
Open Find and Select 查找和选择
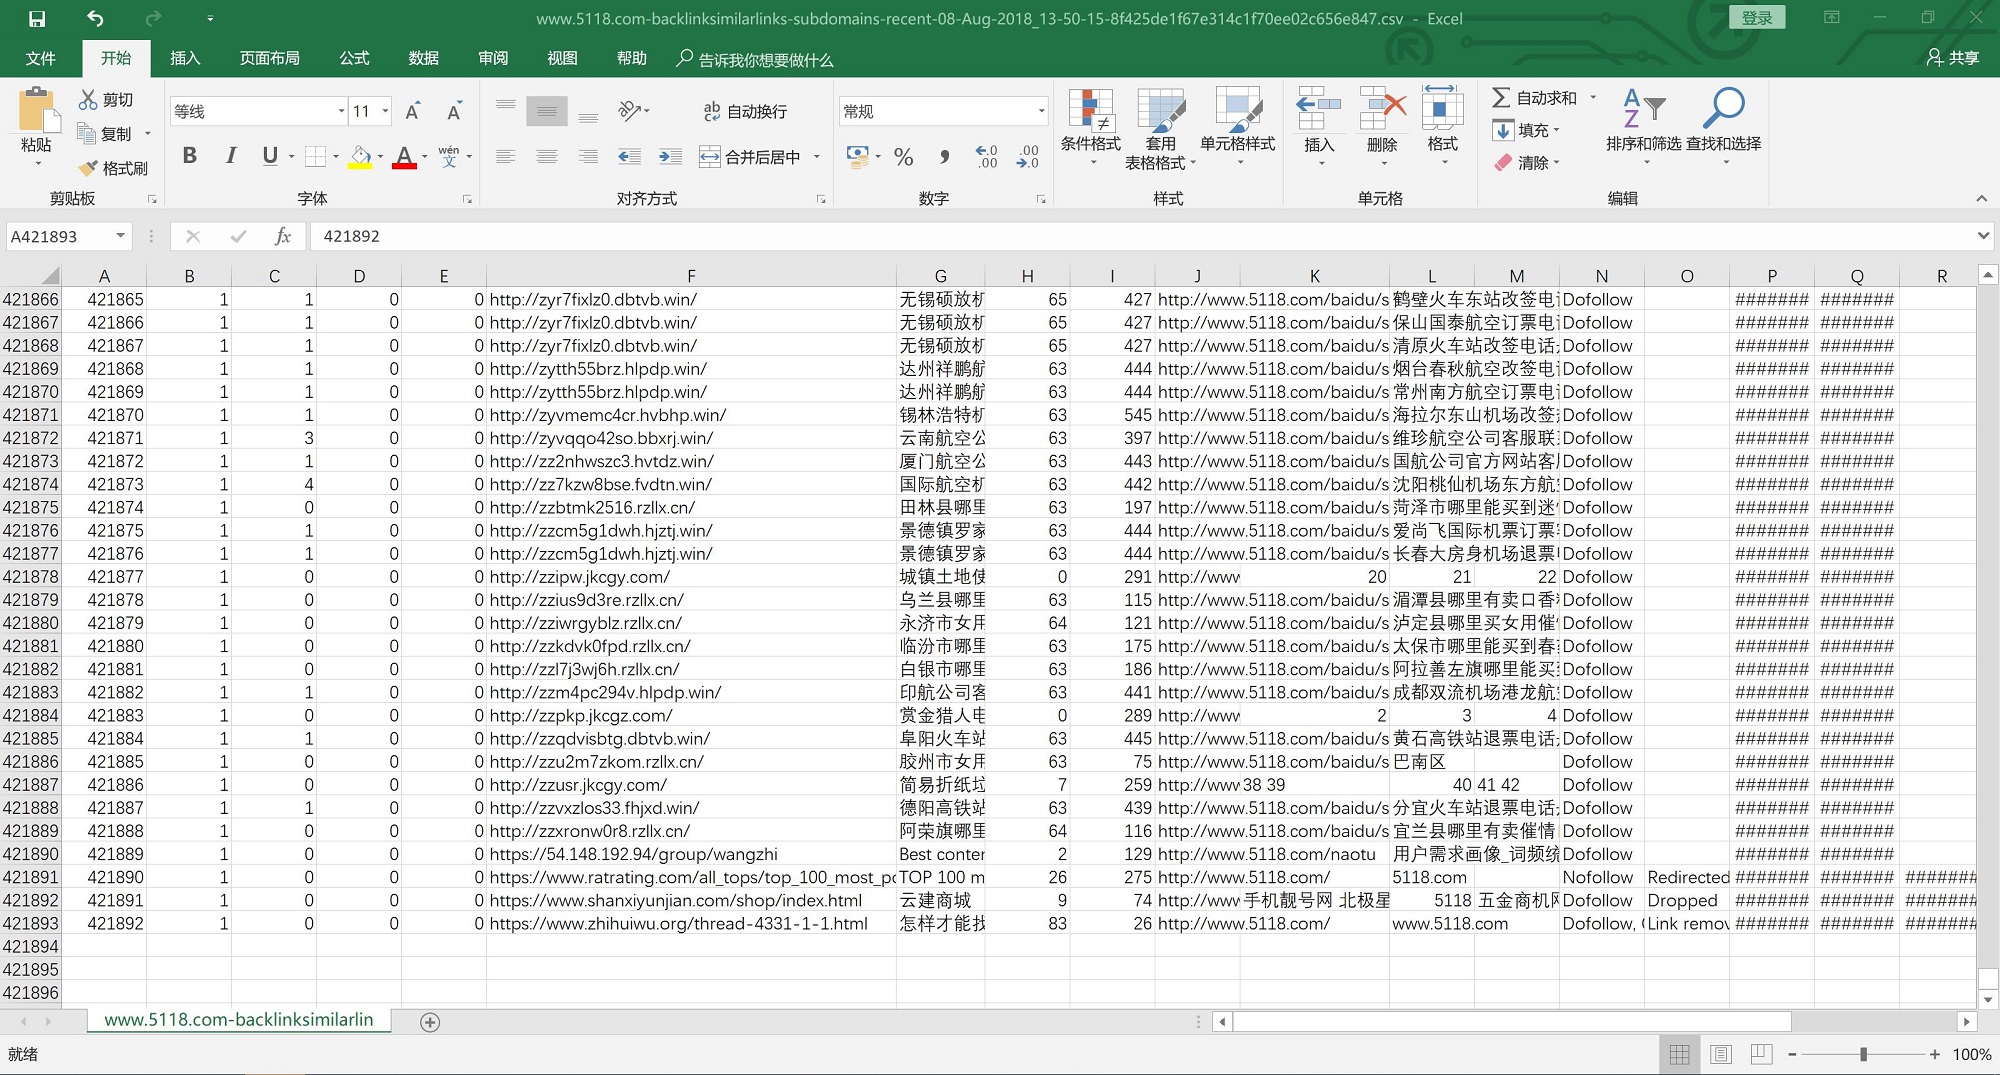tap(1724, 126)
